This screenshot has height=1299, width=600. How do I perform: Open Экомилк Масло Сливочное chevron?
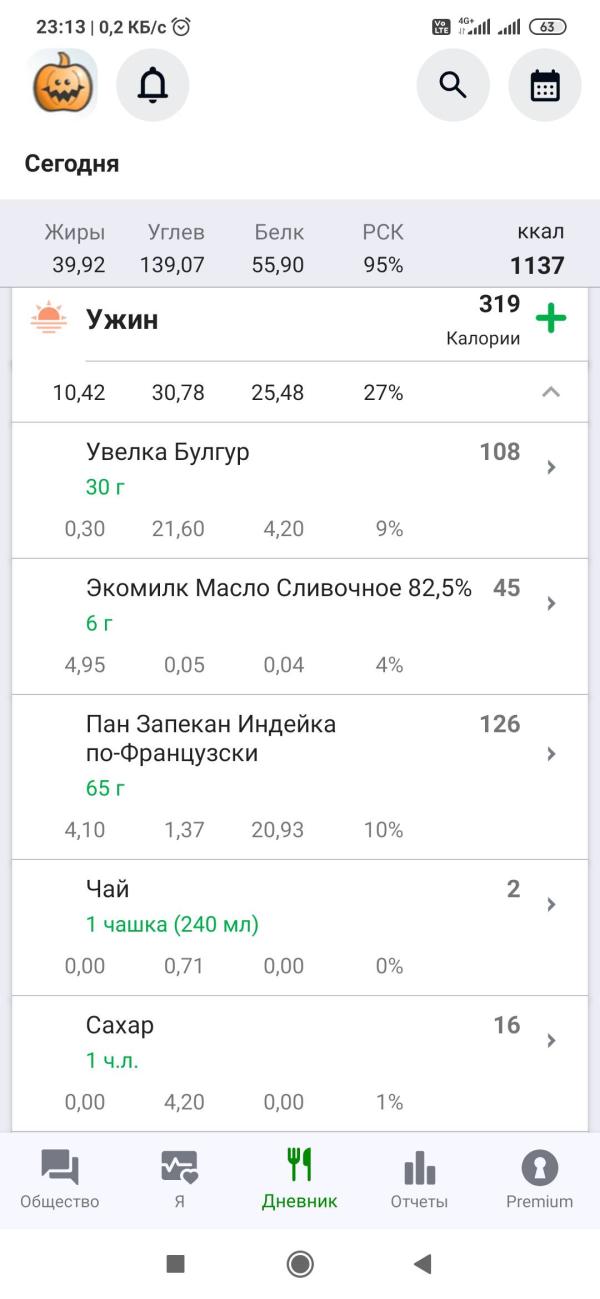coord(551,603)
